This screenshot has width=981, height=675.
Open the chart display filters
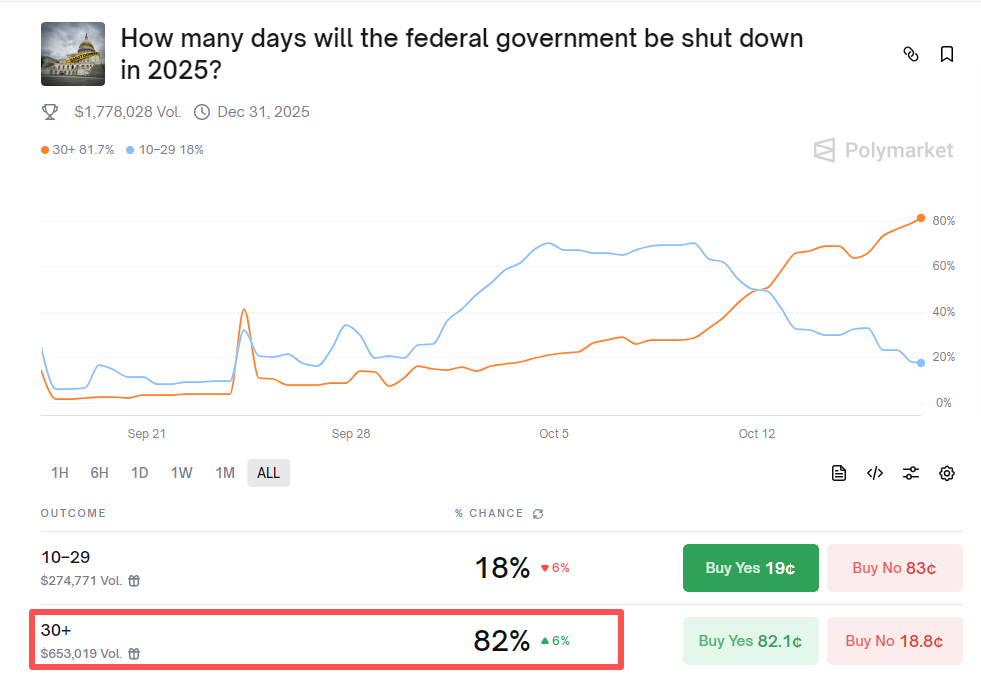[910, 472]
